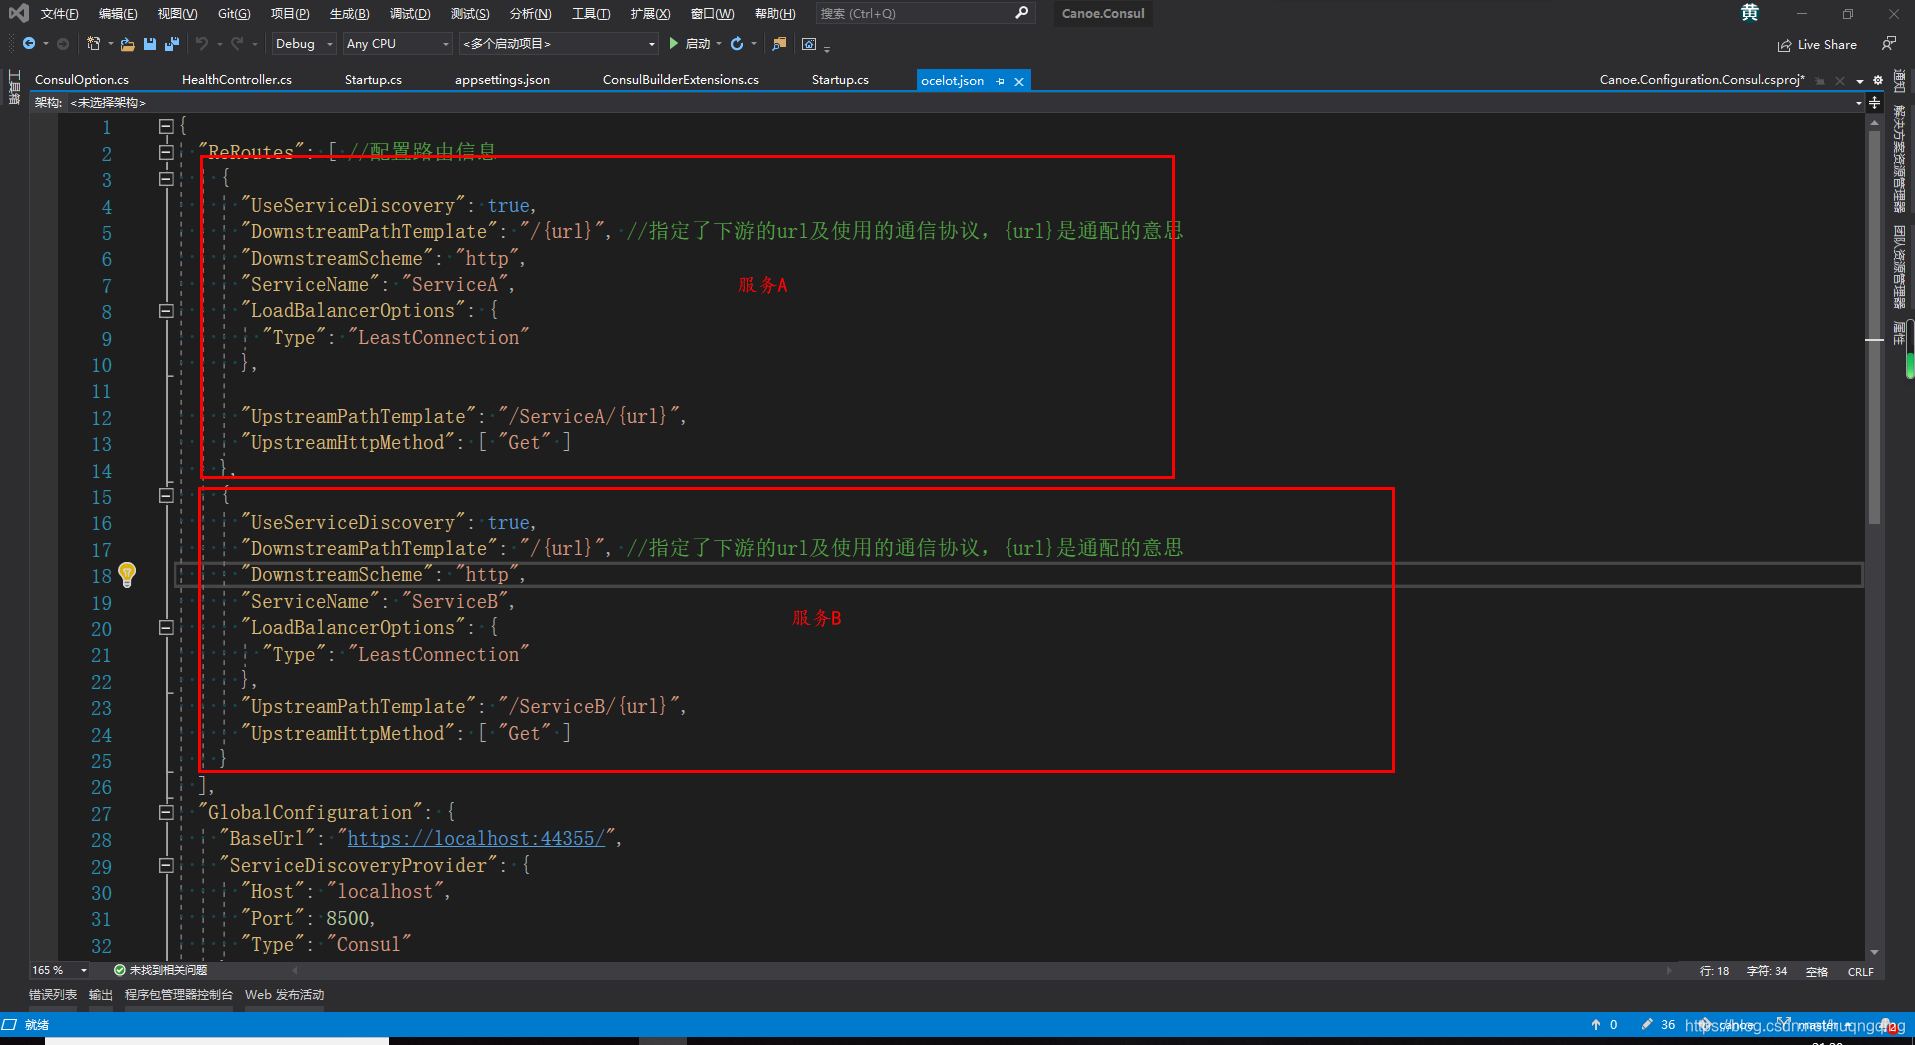
Task: Click the tab well settings gear icon
Action: (1878, 80)
